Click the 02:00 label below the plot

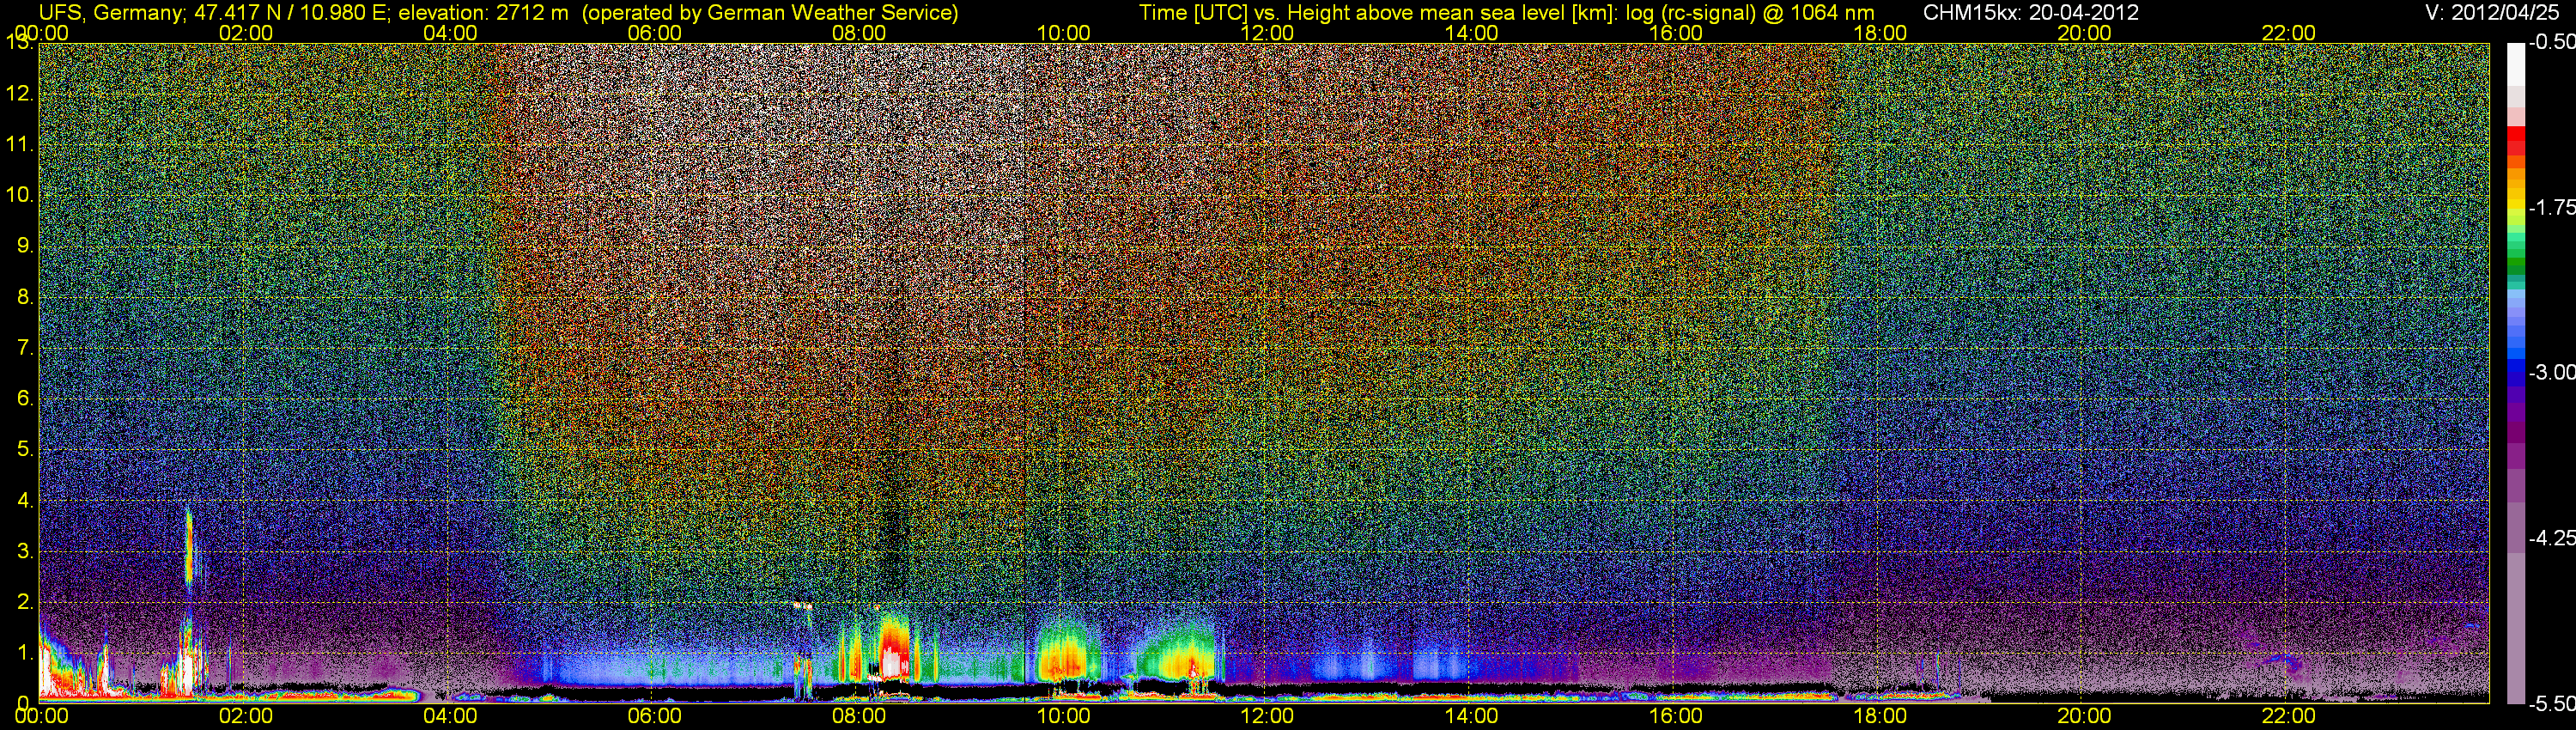(x=246, y=716)
